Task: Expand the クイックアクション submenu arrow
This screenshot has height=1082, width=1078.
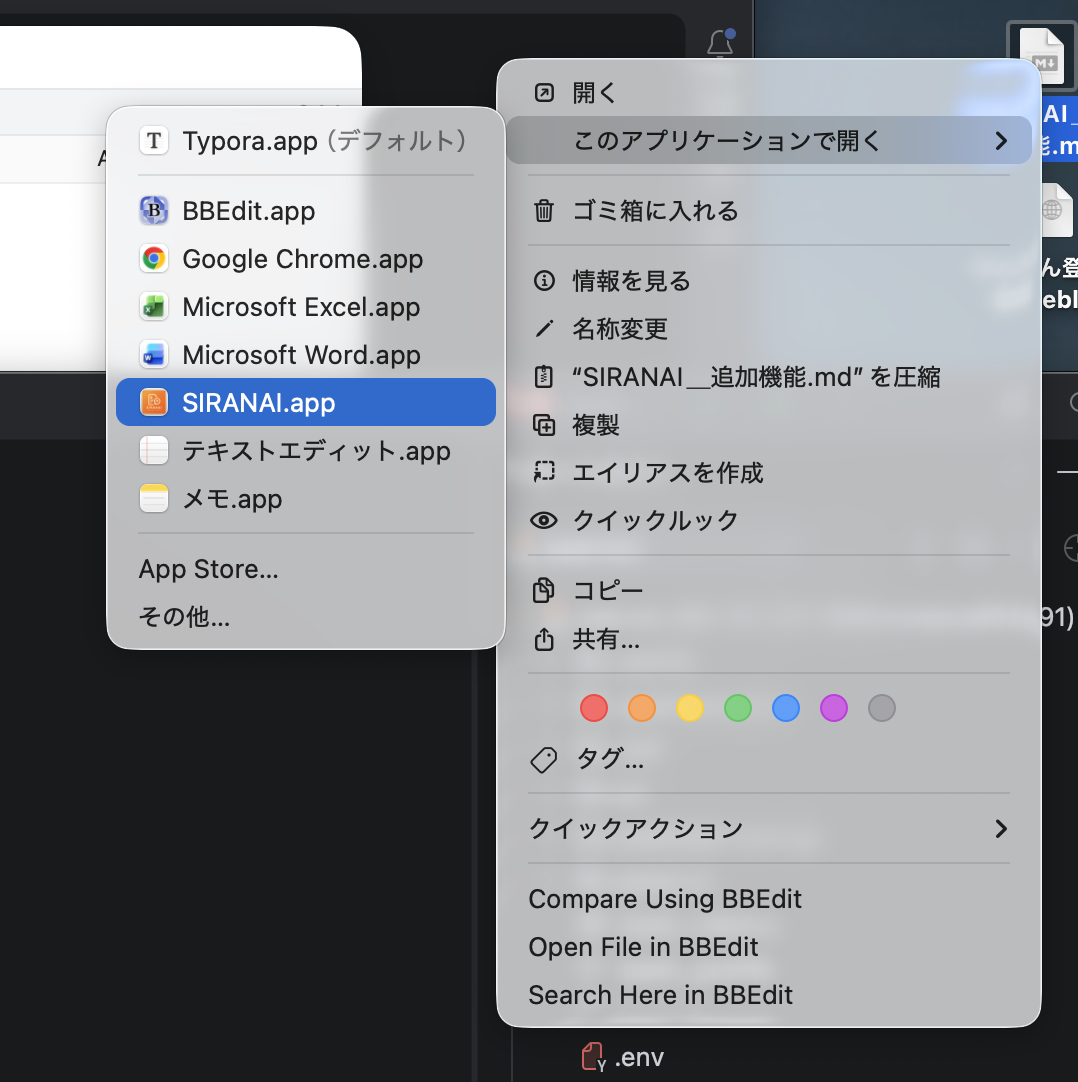Action: point(1001,829)
